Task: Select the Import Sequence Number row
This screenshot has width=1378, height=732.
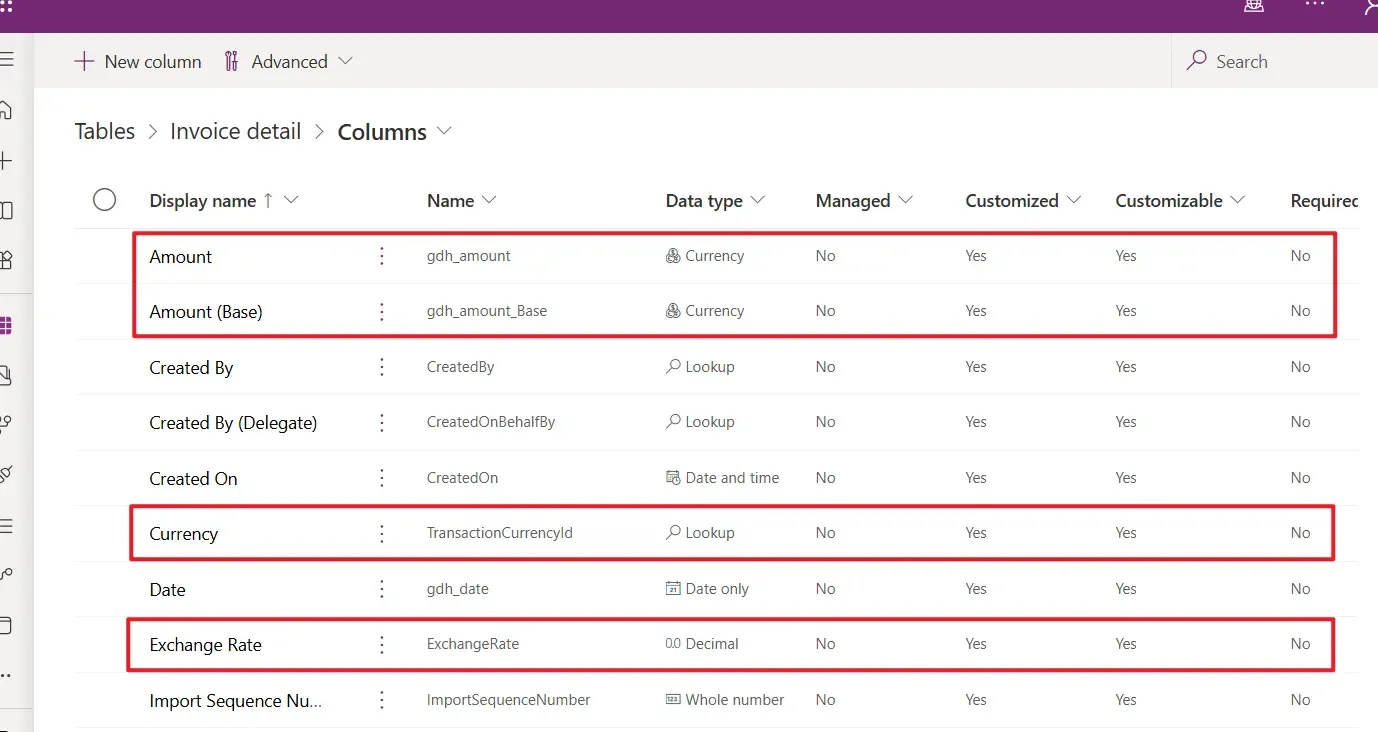Action: [x=235, y=701]
